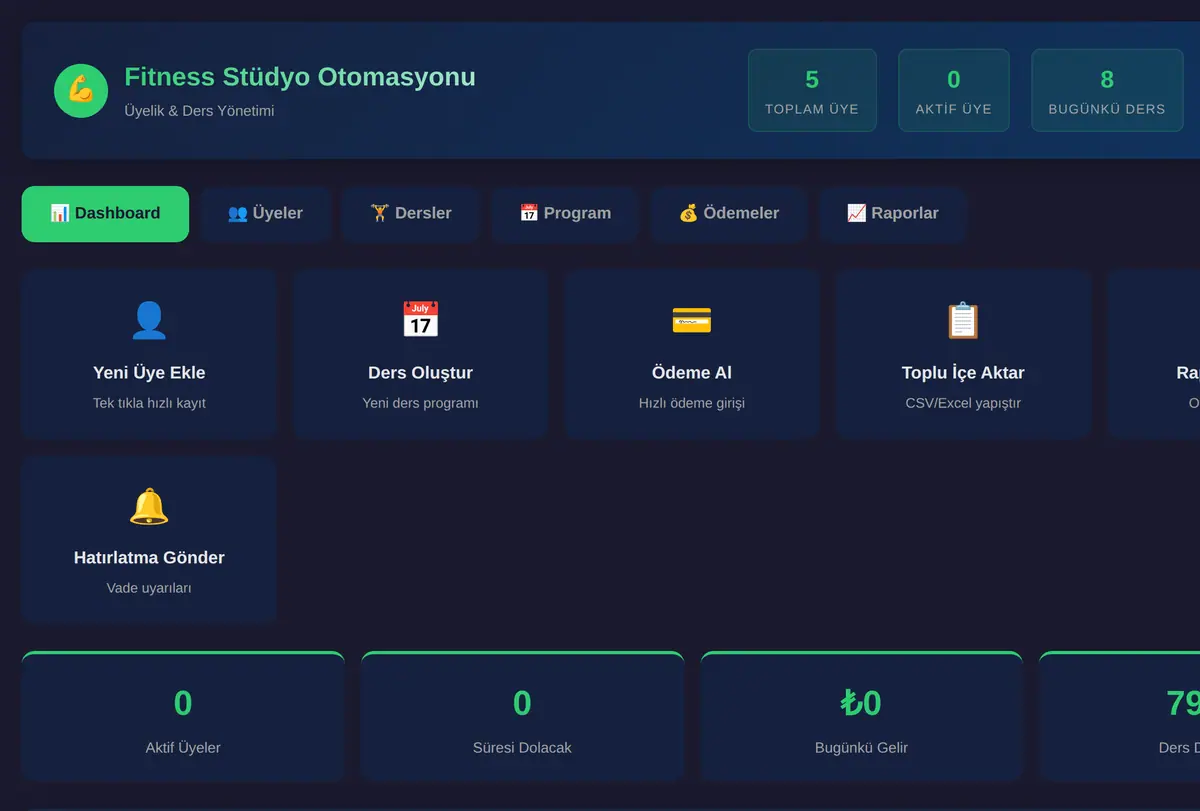Click the Yeni Üye Ekle card title
The image size is (1200, 811).
coord(149,373)
